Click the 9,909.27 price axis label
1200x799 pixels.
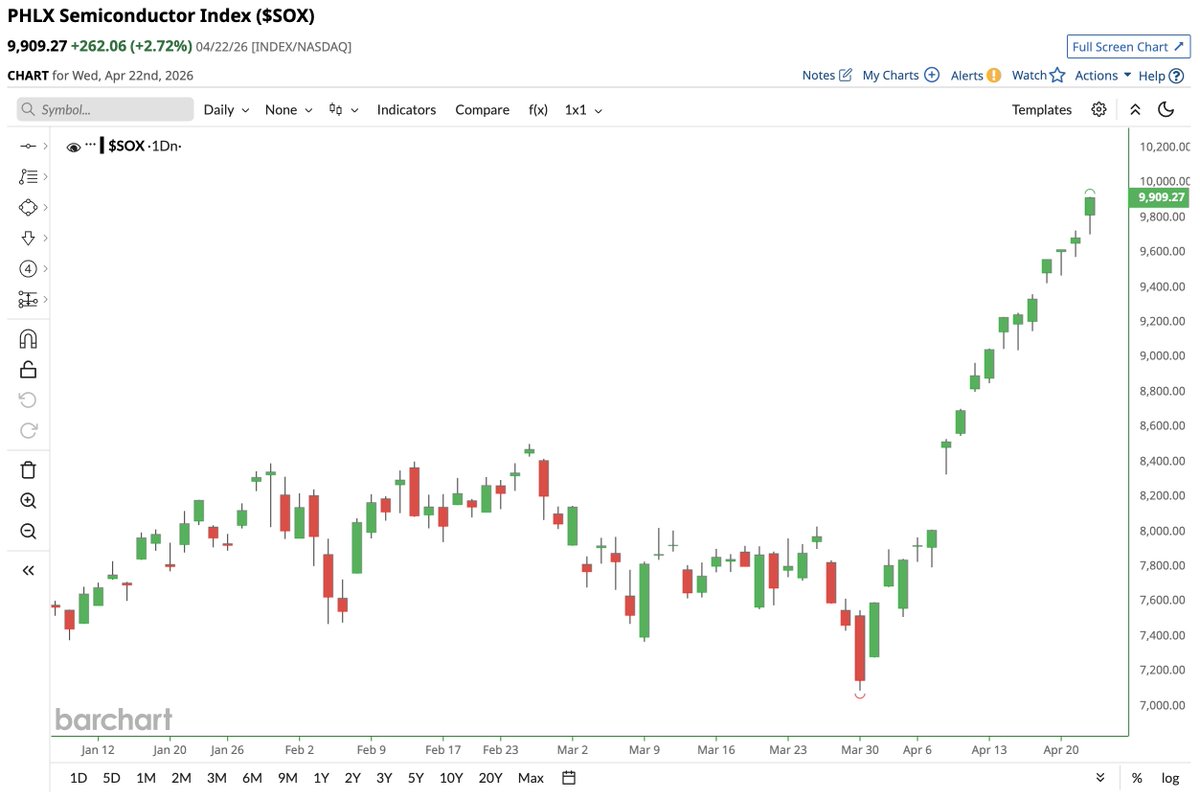point(1160,198)
